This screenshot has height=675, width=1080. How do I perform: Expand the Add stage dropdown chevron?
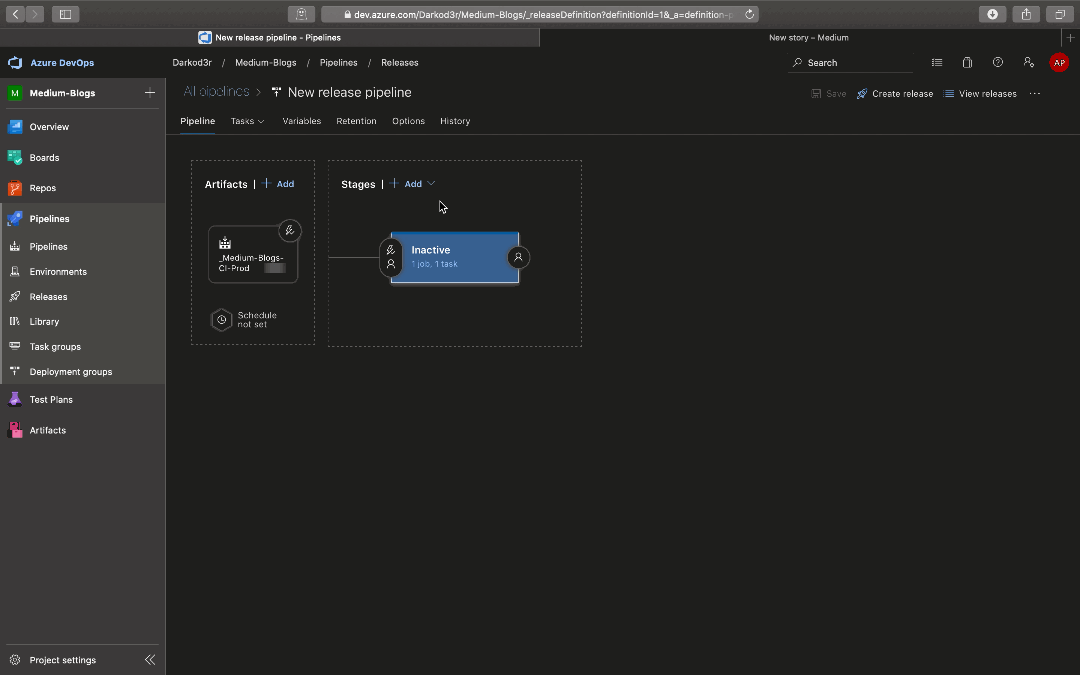point(431,184)
